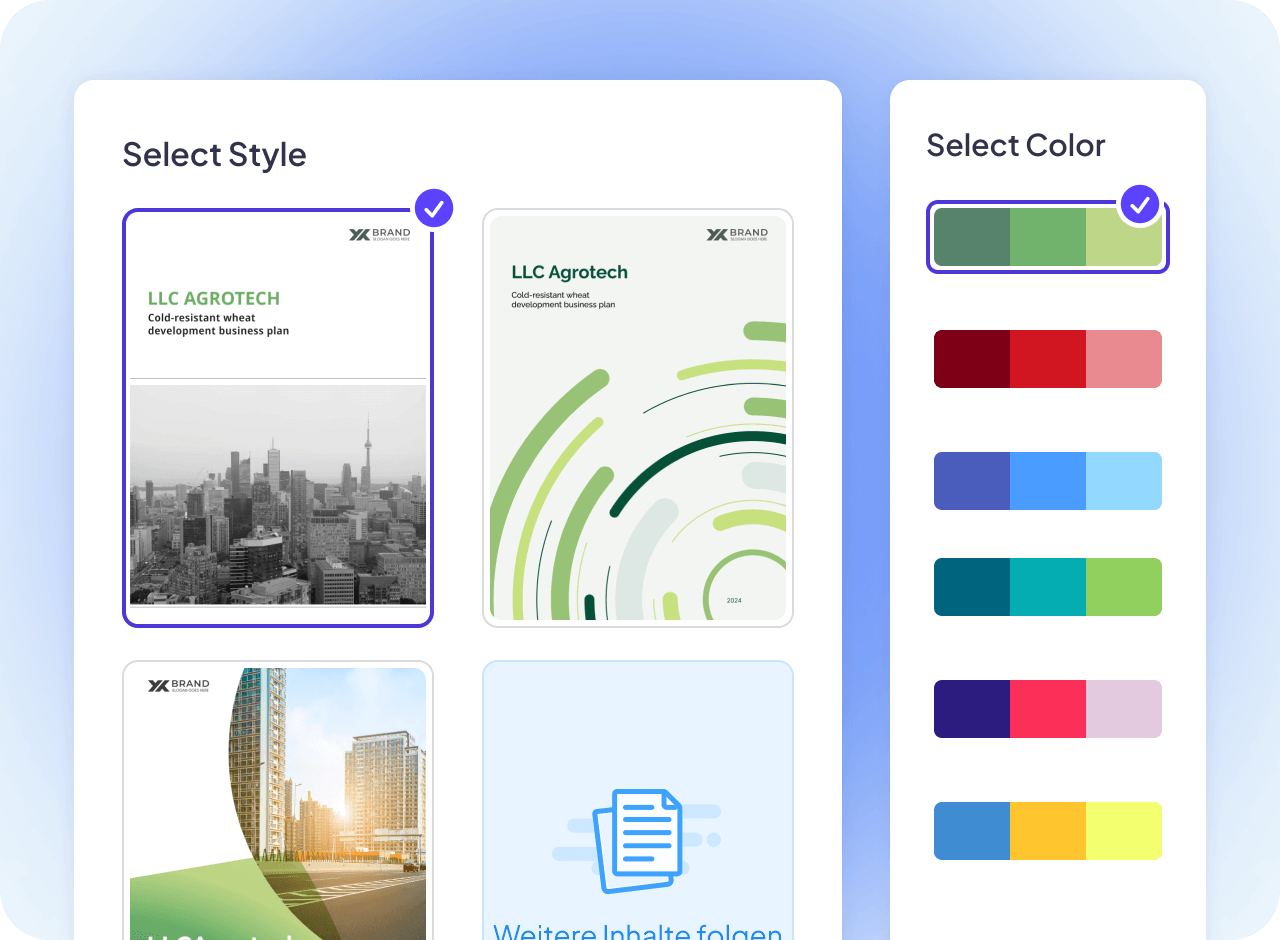1280x940 pixels.
Task: Select the sunlit skyscraper cover style
Action: (278, 800)
